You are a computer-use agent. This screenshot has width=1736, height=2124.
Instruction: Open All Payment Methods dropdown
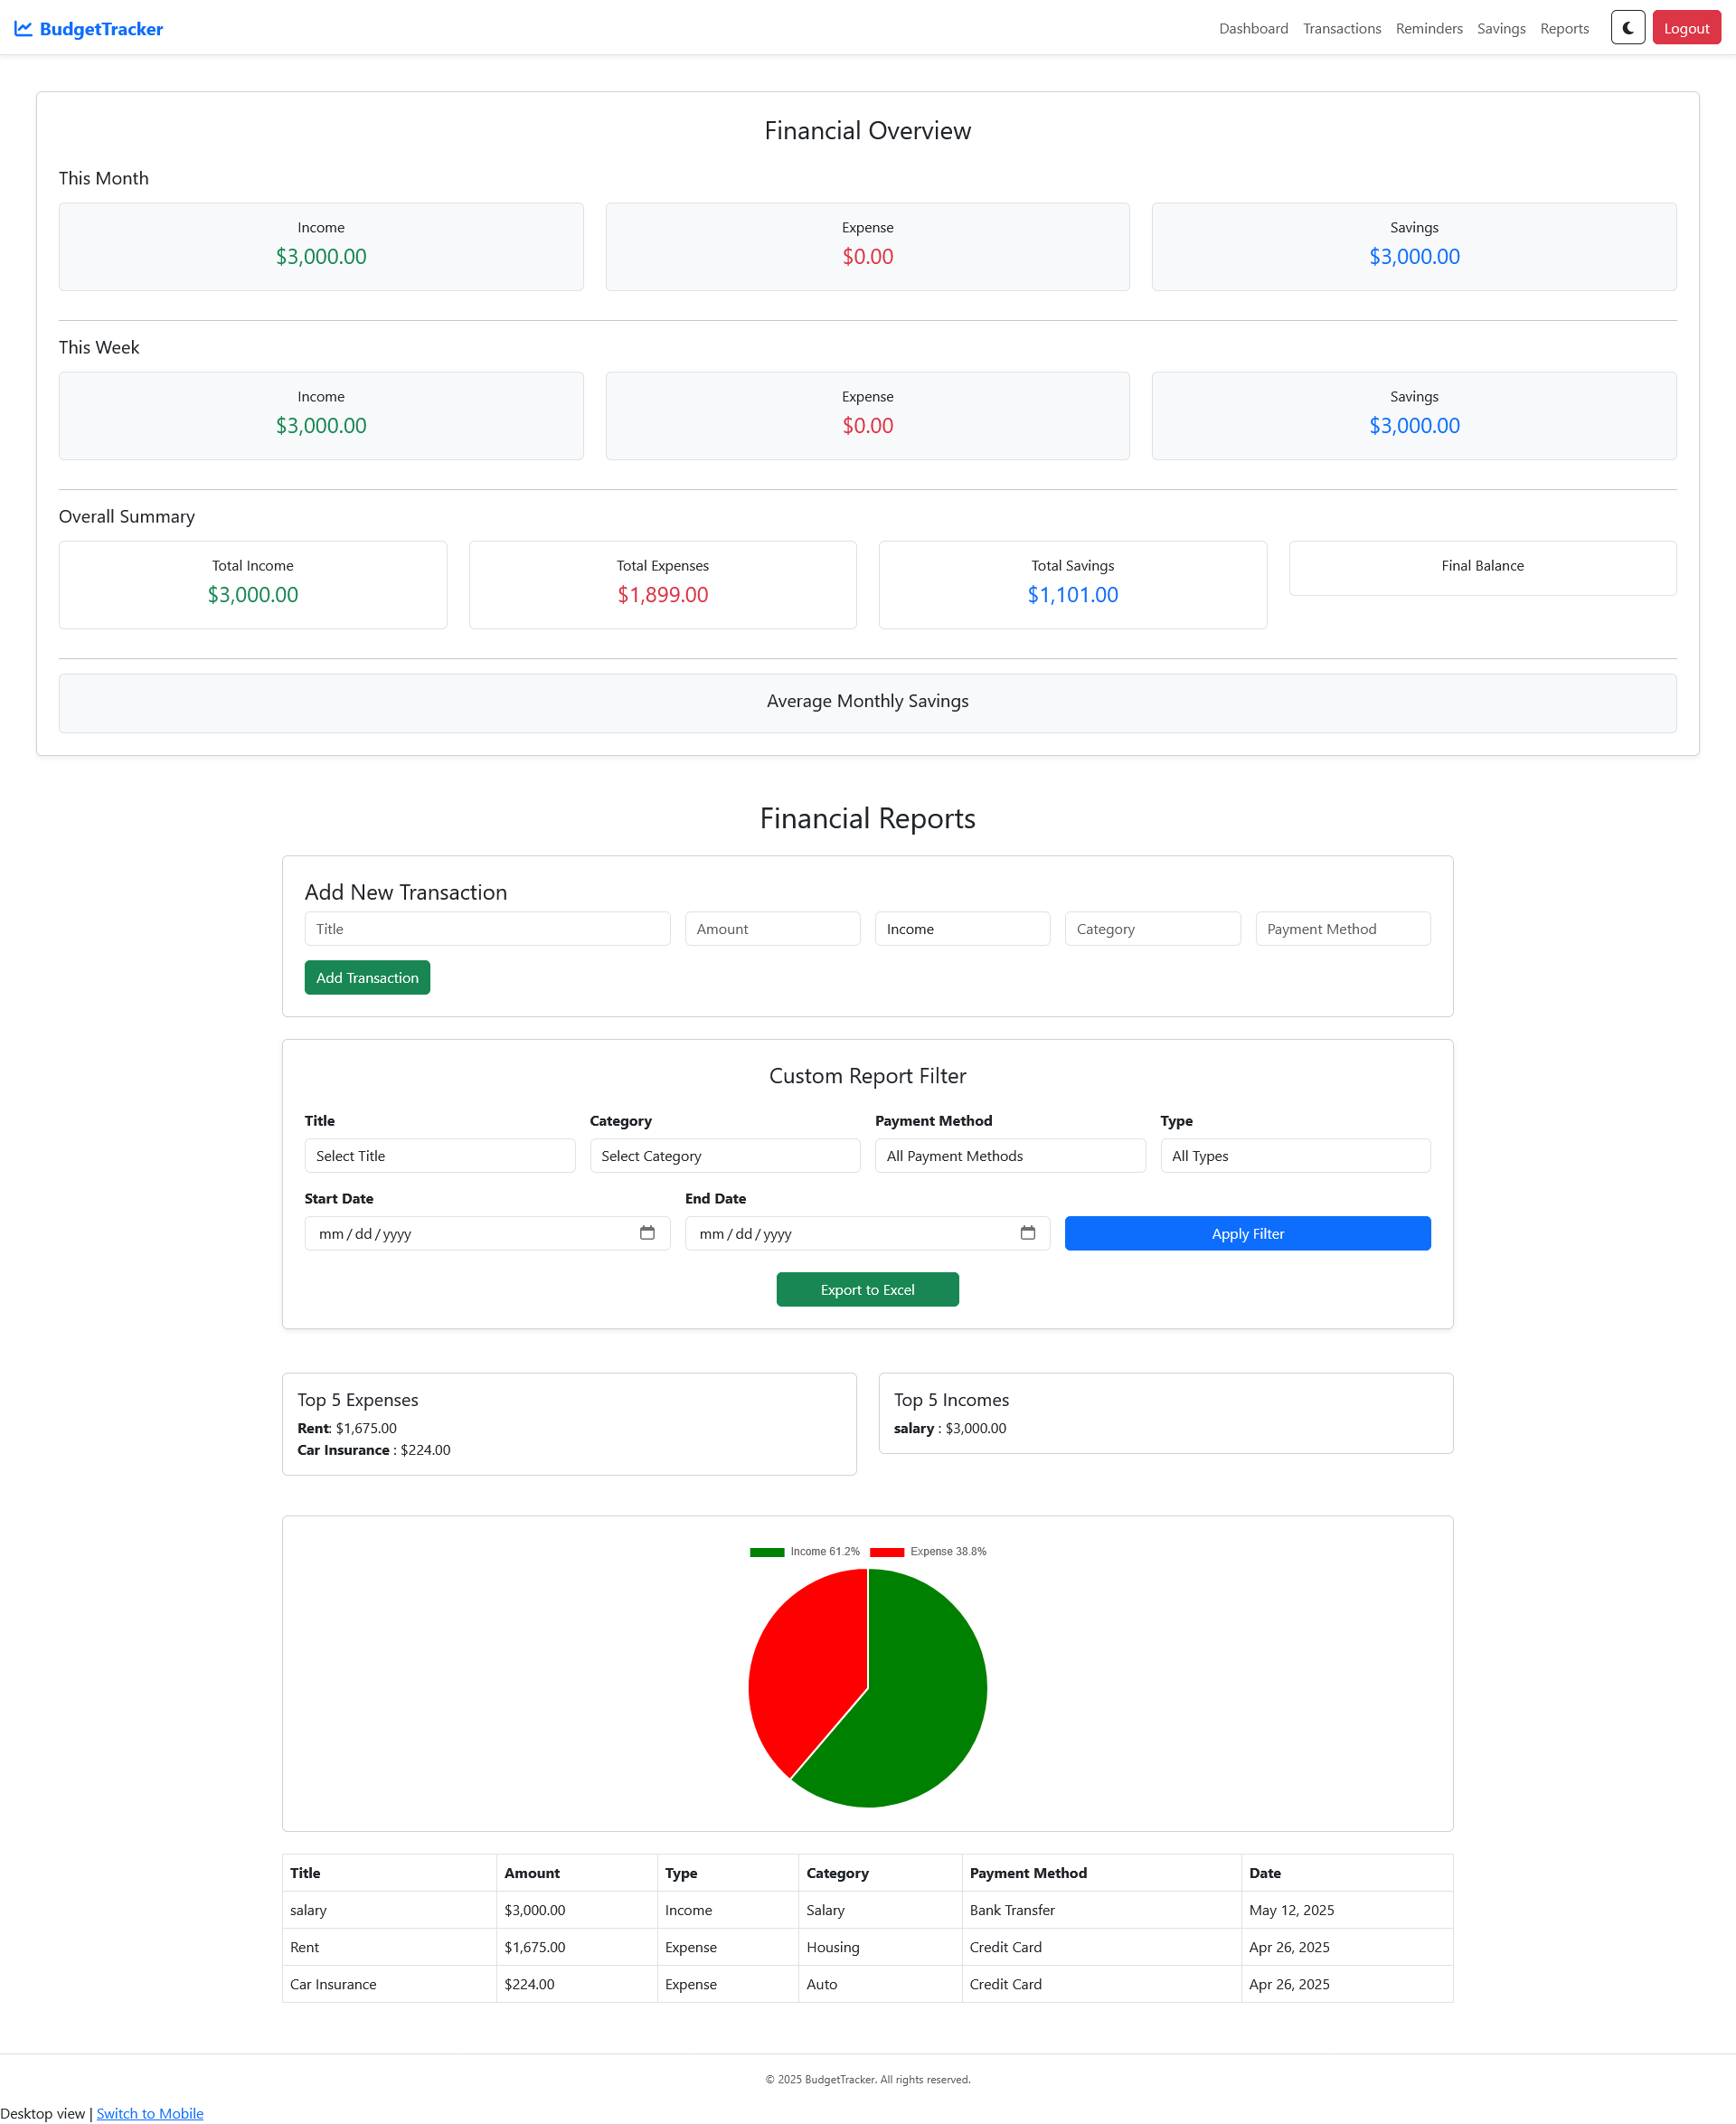pos(1009,1156)
